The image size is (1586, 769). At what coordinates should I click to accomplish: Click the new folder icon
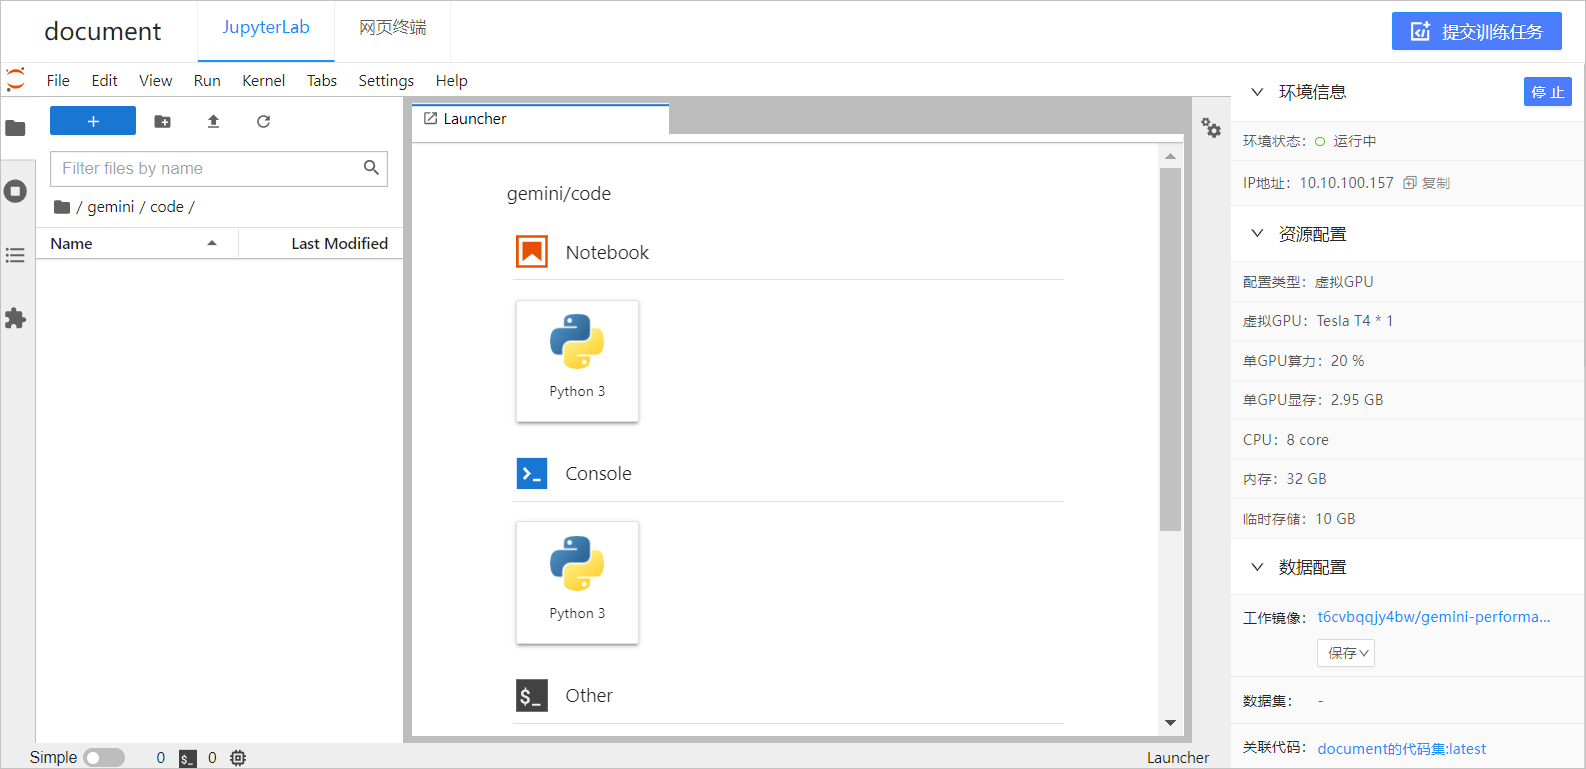point(163,121)
